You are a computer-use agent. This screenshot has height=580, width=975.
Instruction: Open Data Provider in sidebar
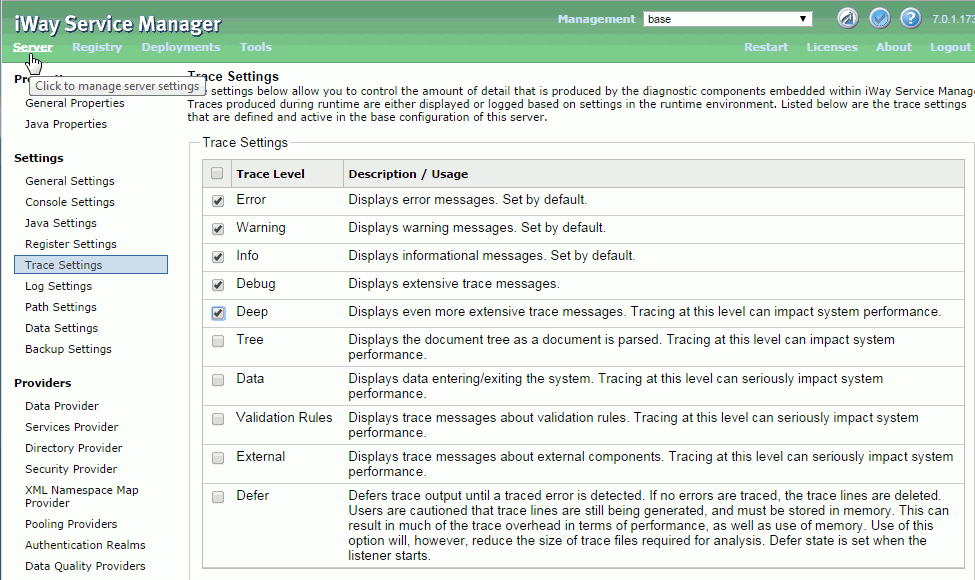(x=62, y=406)
